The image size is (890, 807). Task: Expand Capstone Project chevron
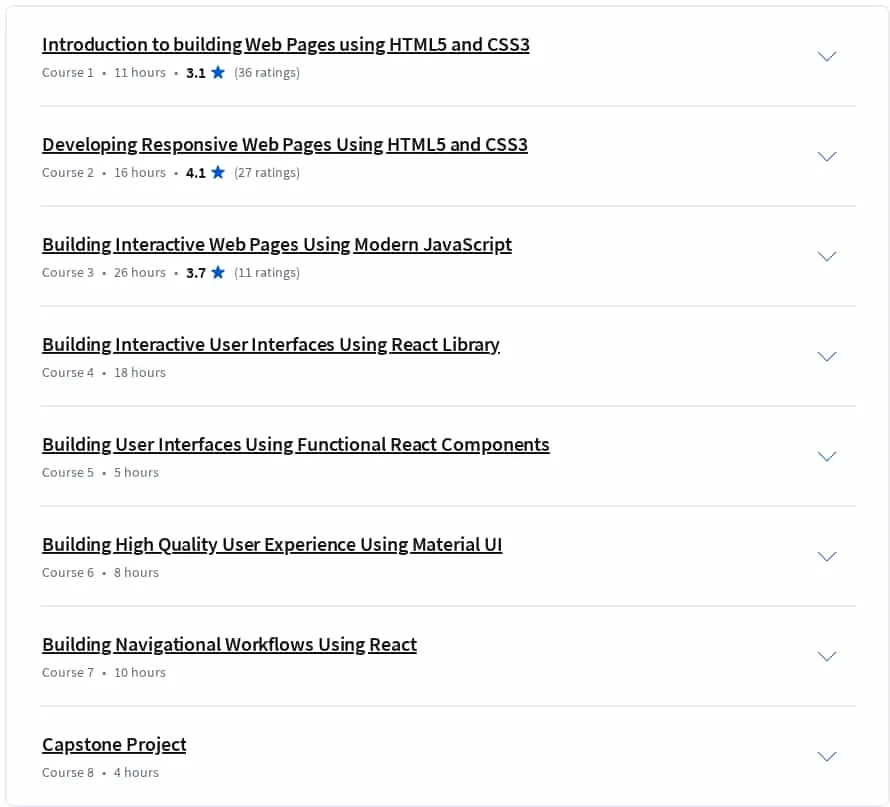pyautogui.click(x=826, y=755)
